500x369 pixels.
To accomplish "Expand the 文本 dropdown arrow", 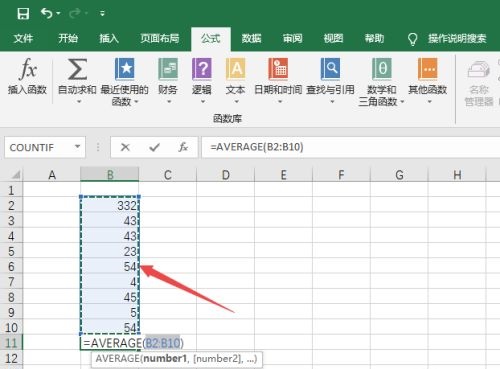I will click(x=237, y=102).
